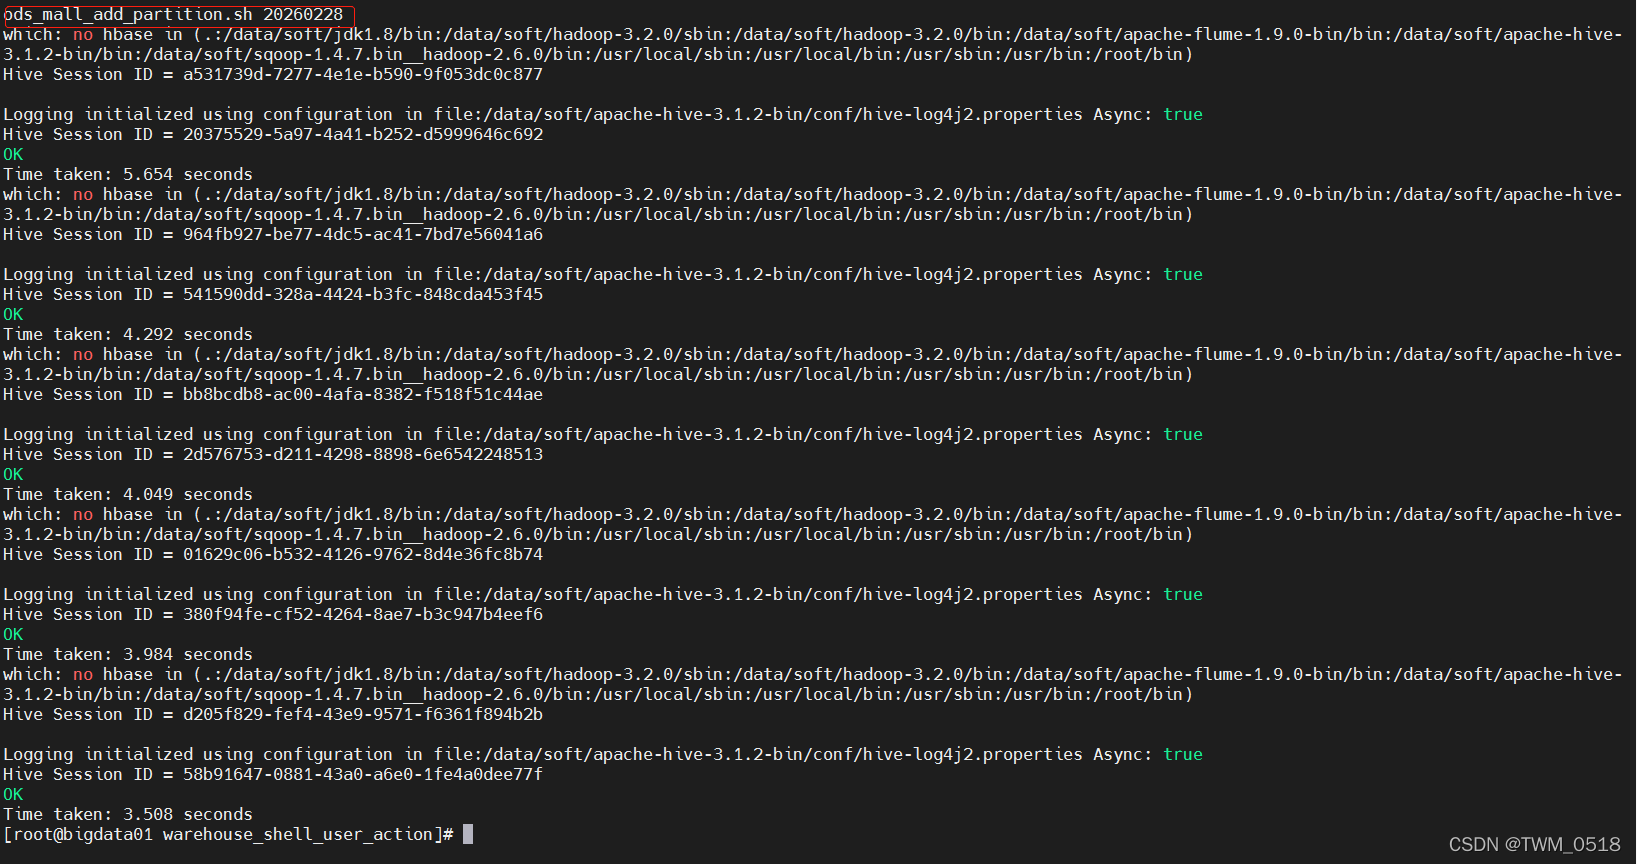Click Hive Session ID 541590dd-328a-4424-b3fc-848cda453f45
Image resolution: width=1637 pixels, height=864 pixels.
coord(273,295)
